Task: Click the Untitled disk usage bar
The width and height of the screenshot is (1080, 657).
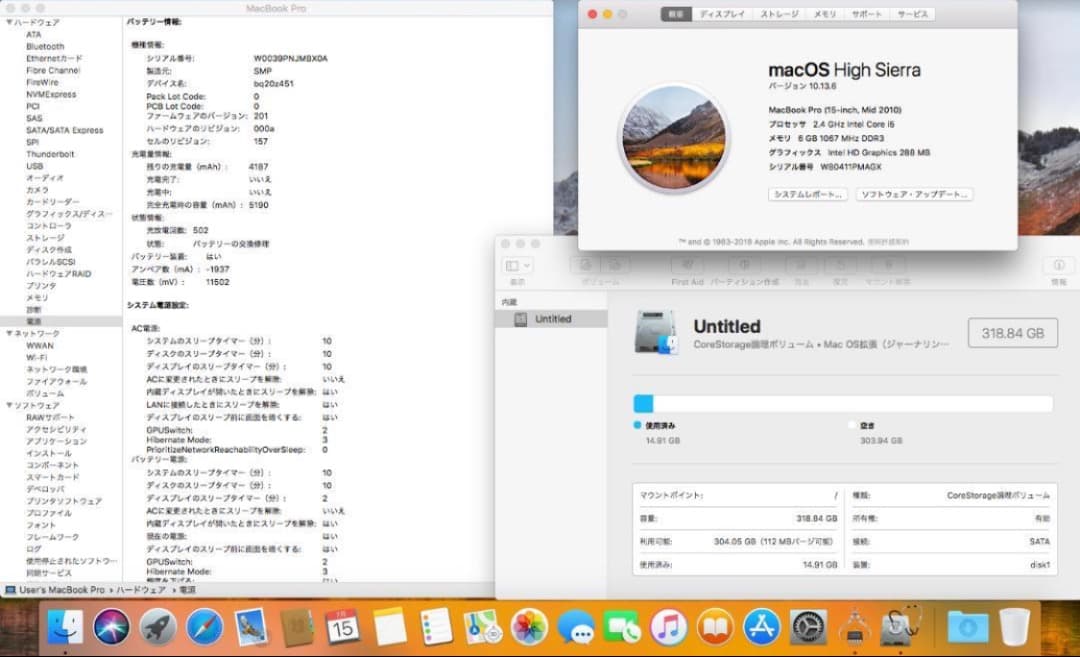Action: [843, 404]
